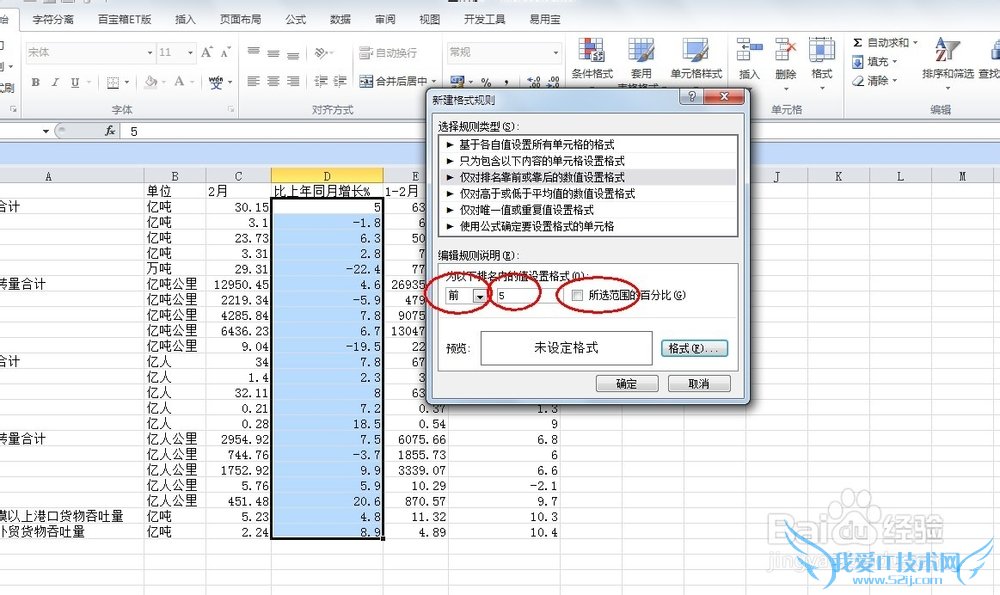1000x595 pixels.
Task: Select rule 仅对高于或低于平均值的数值设置格式
Action: tap(588, 193)
